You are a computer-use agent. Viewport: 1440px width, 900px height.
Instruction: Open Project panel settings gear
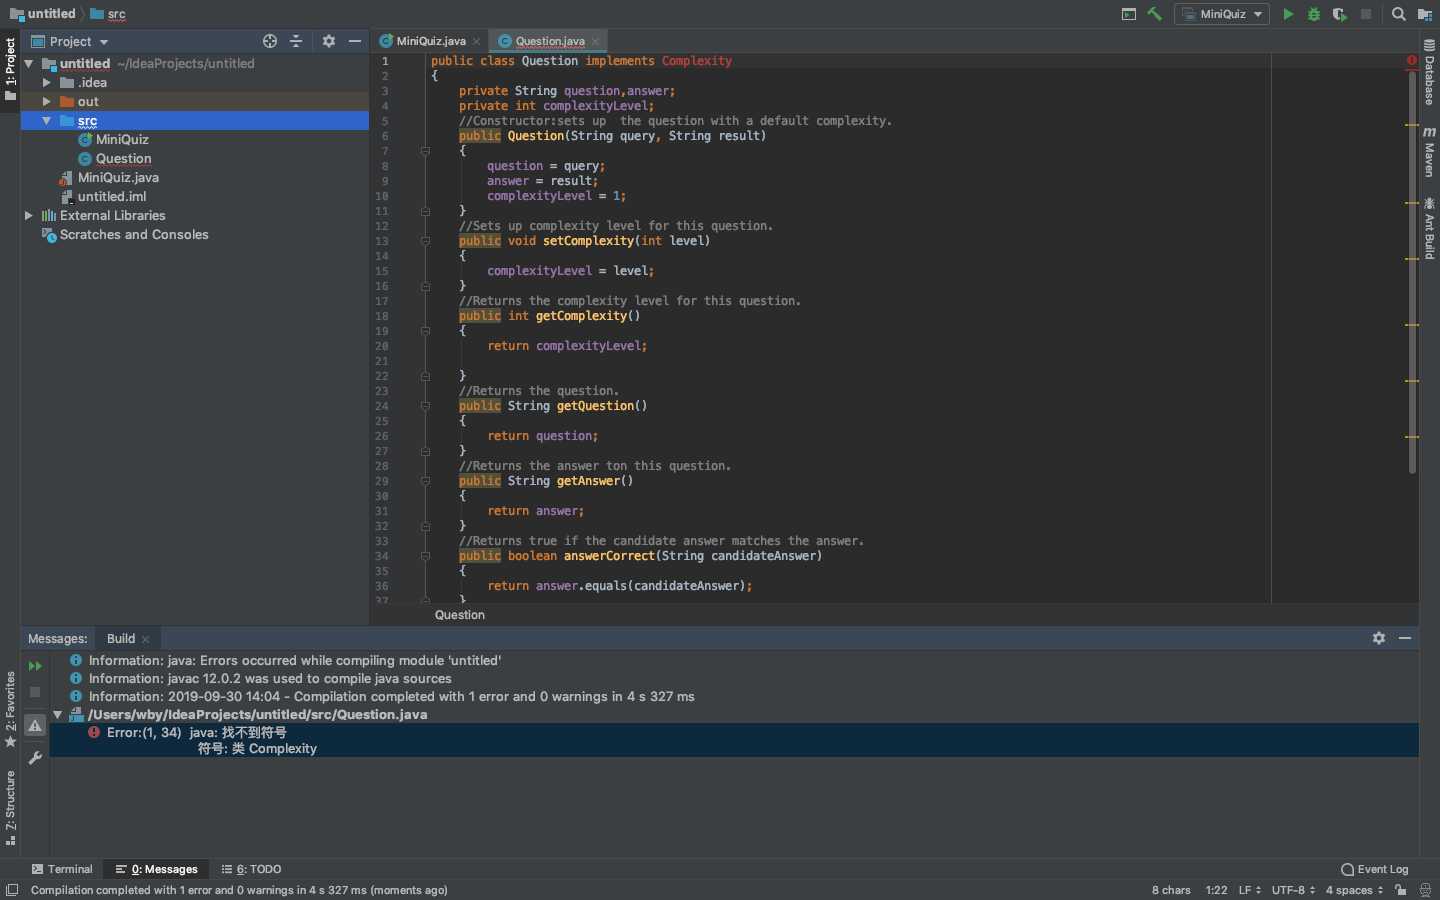click(329, 41)
